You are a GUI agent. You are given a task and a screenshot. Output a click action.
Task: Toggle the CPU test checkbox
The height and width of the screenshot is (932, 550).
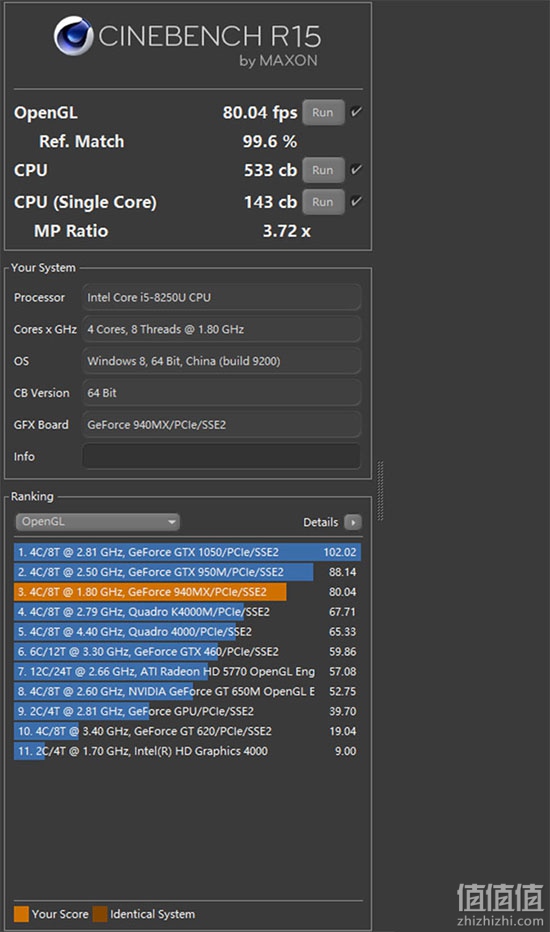(x=356, y=169)
